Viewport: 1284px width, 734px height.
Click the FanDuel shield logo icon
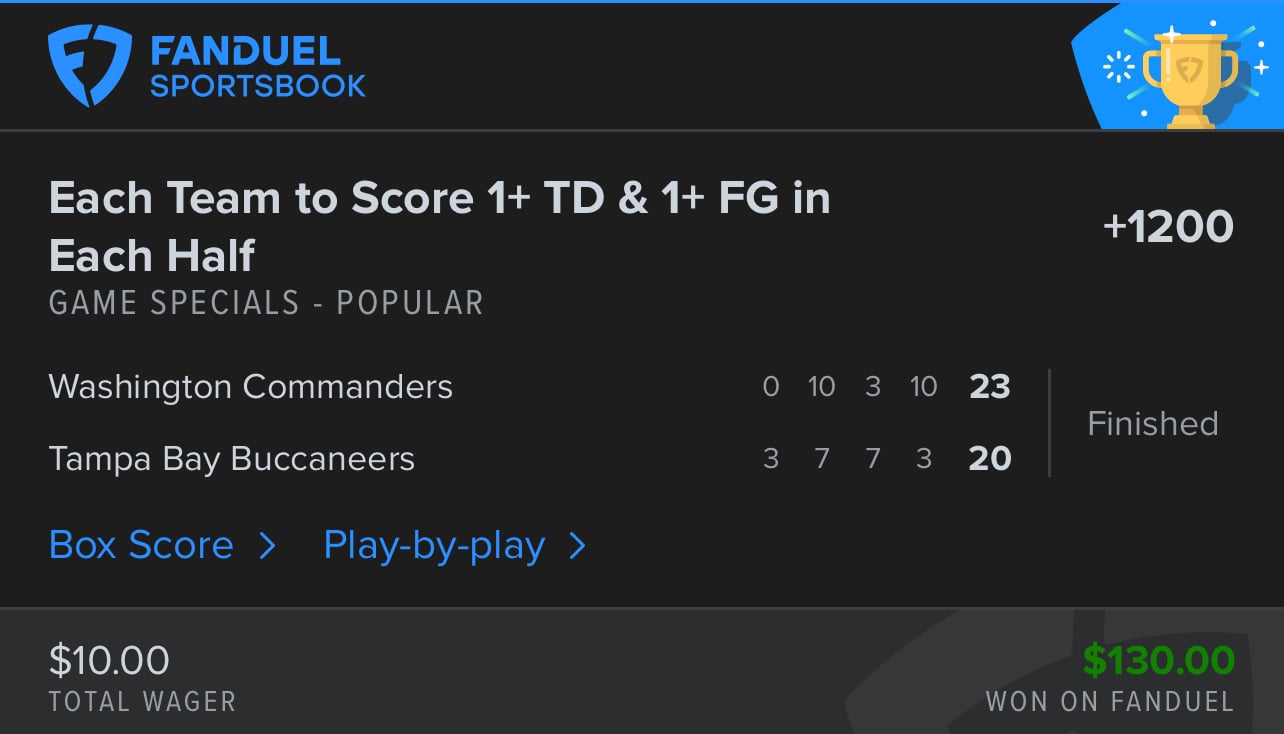[90, 66]
